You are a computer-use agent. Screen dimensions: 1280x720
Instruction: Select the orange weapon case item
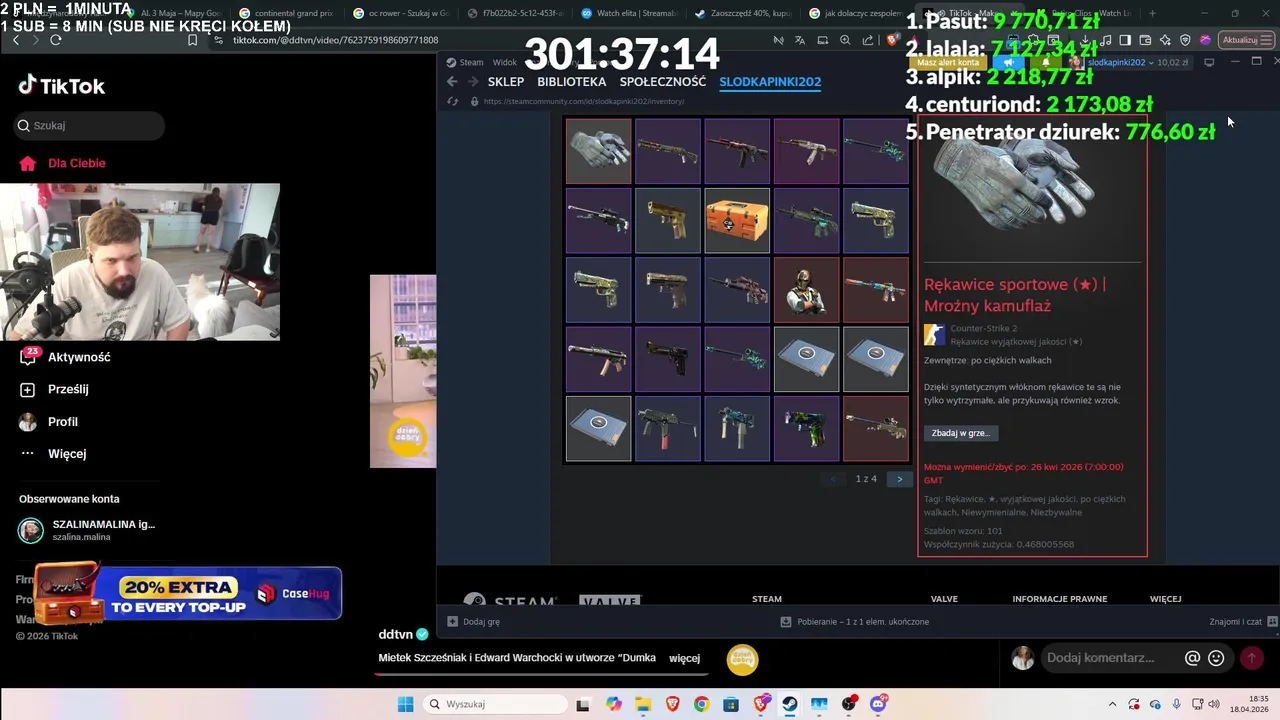tap(737, 221)
